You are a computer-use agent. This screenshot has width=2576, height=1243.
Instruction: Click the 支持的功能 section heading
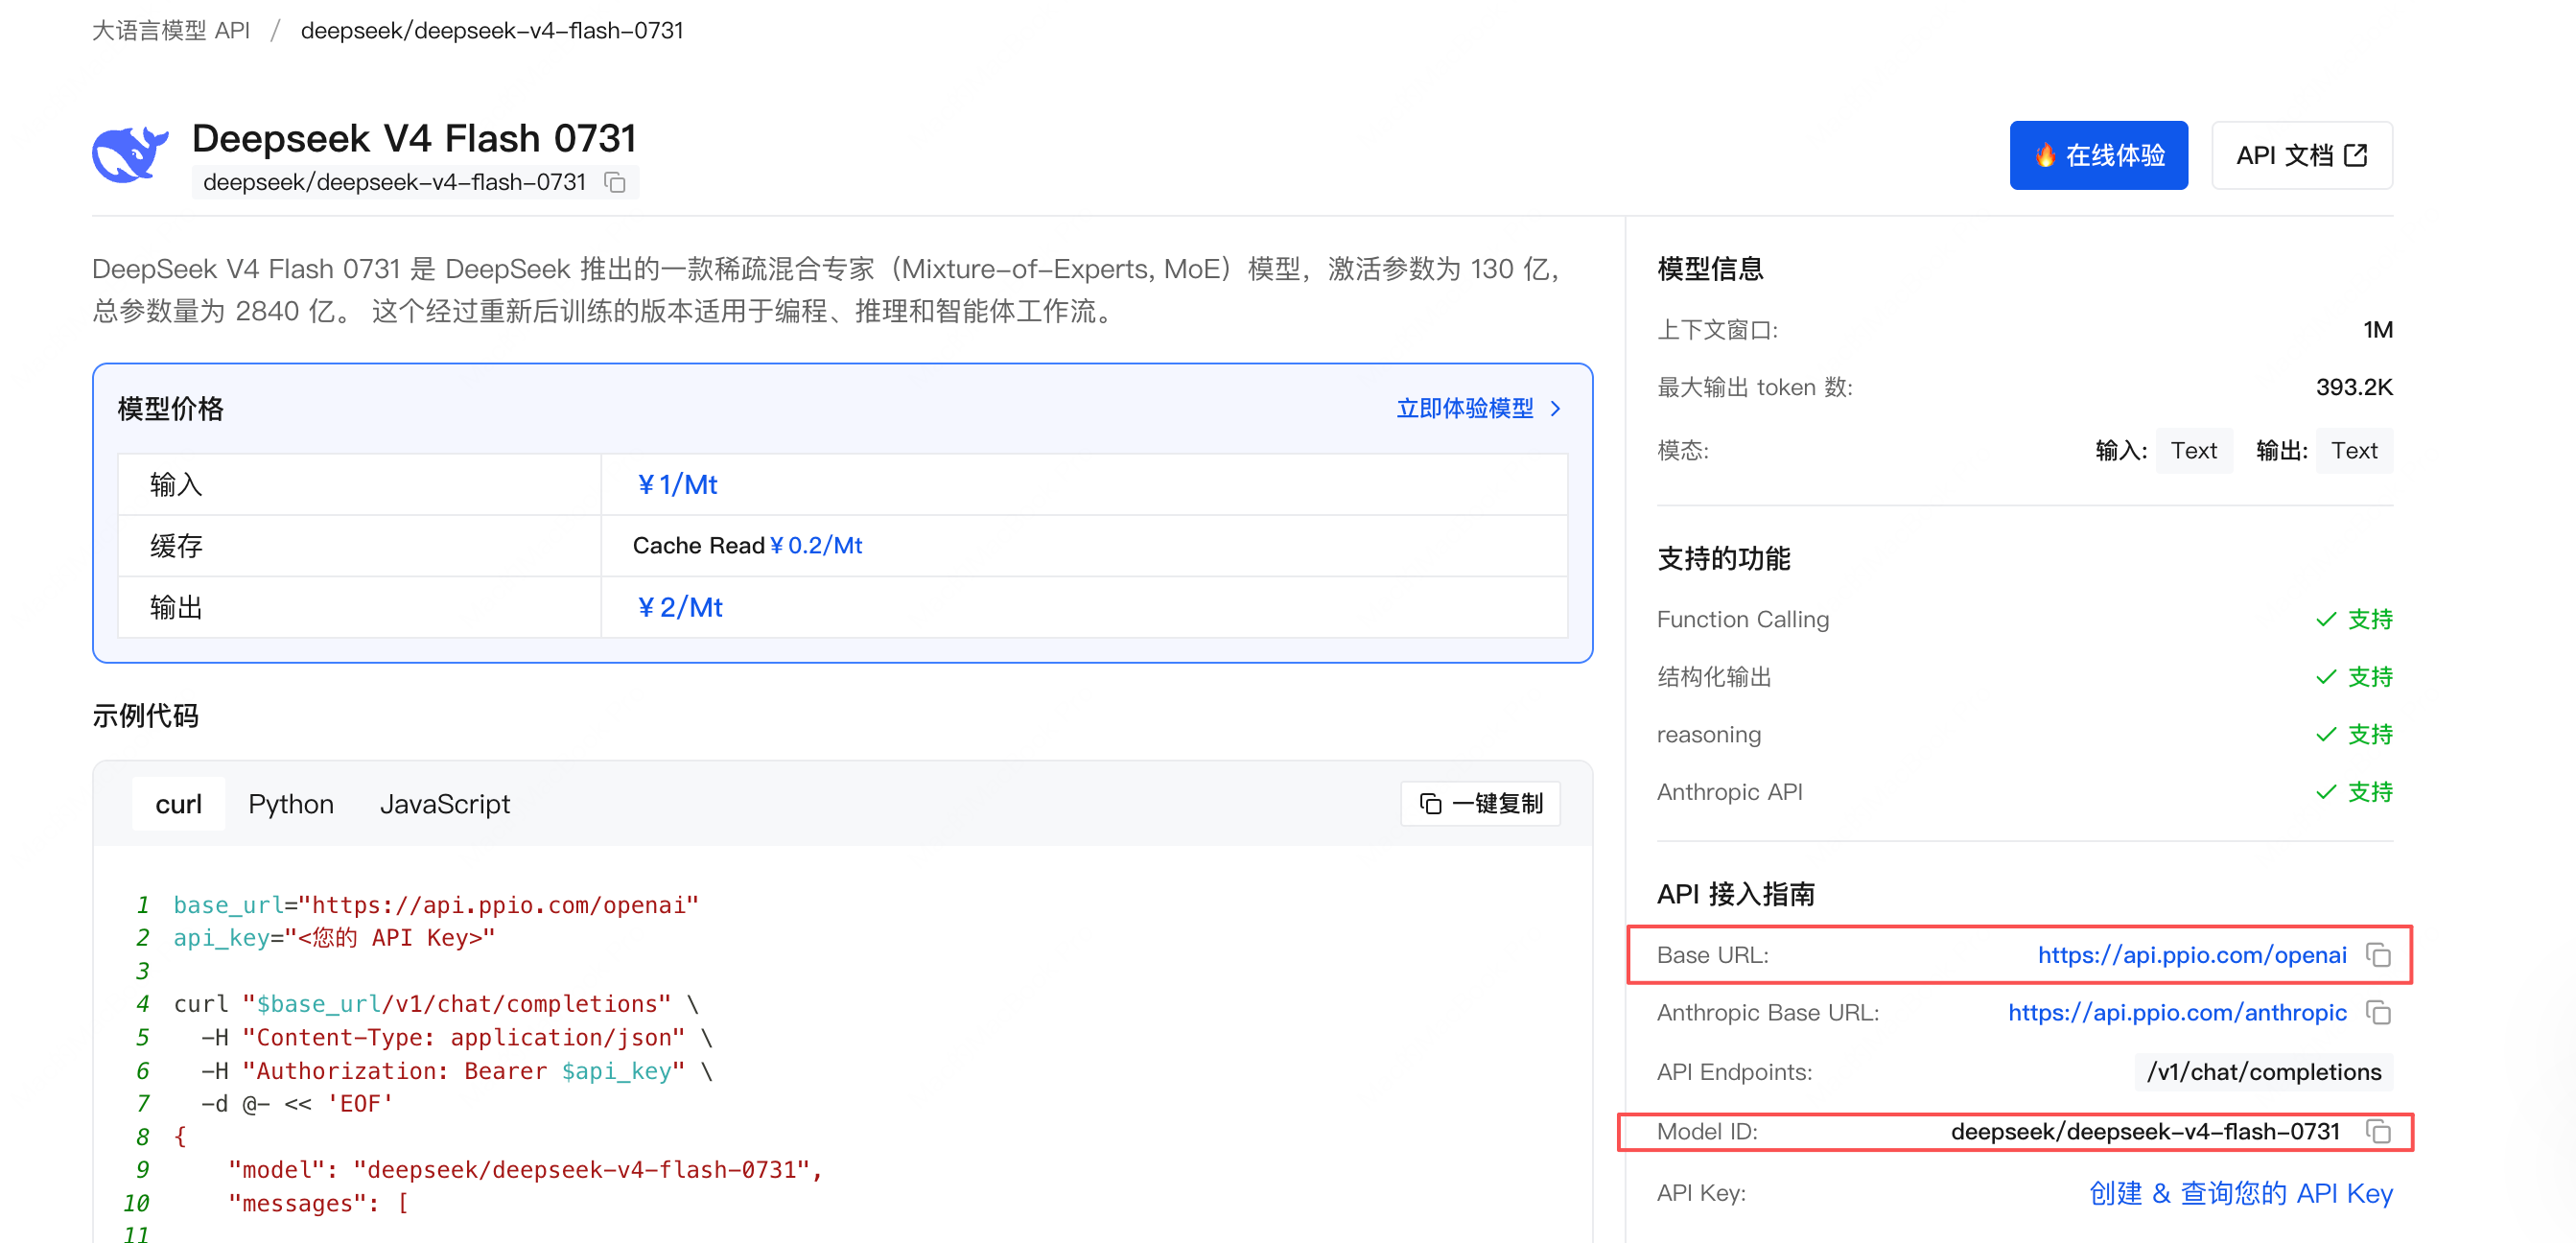pos(1724,558)
